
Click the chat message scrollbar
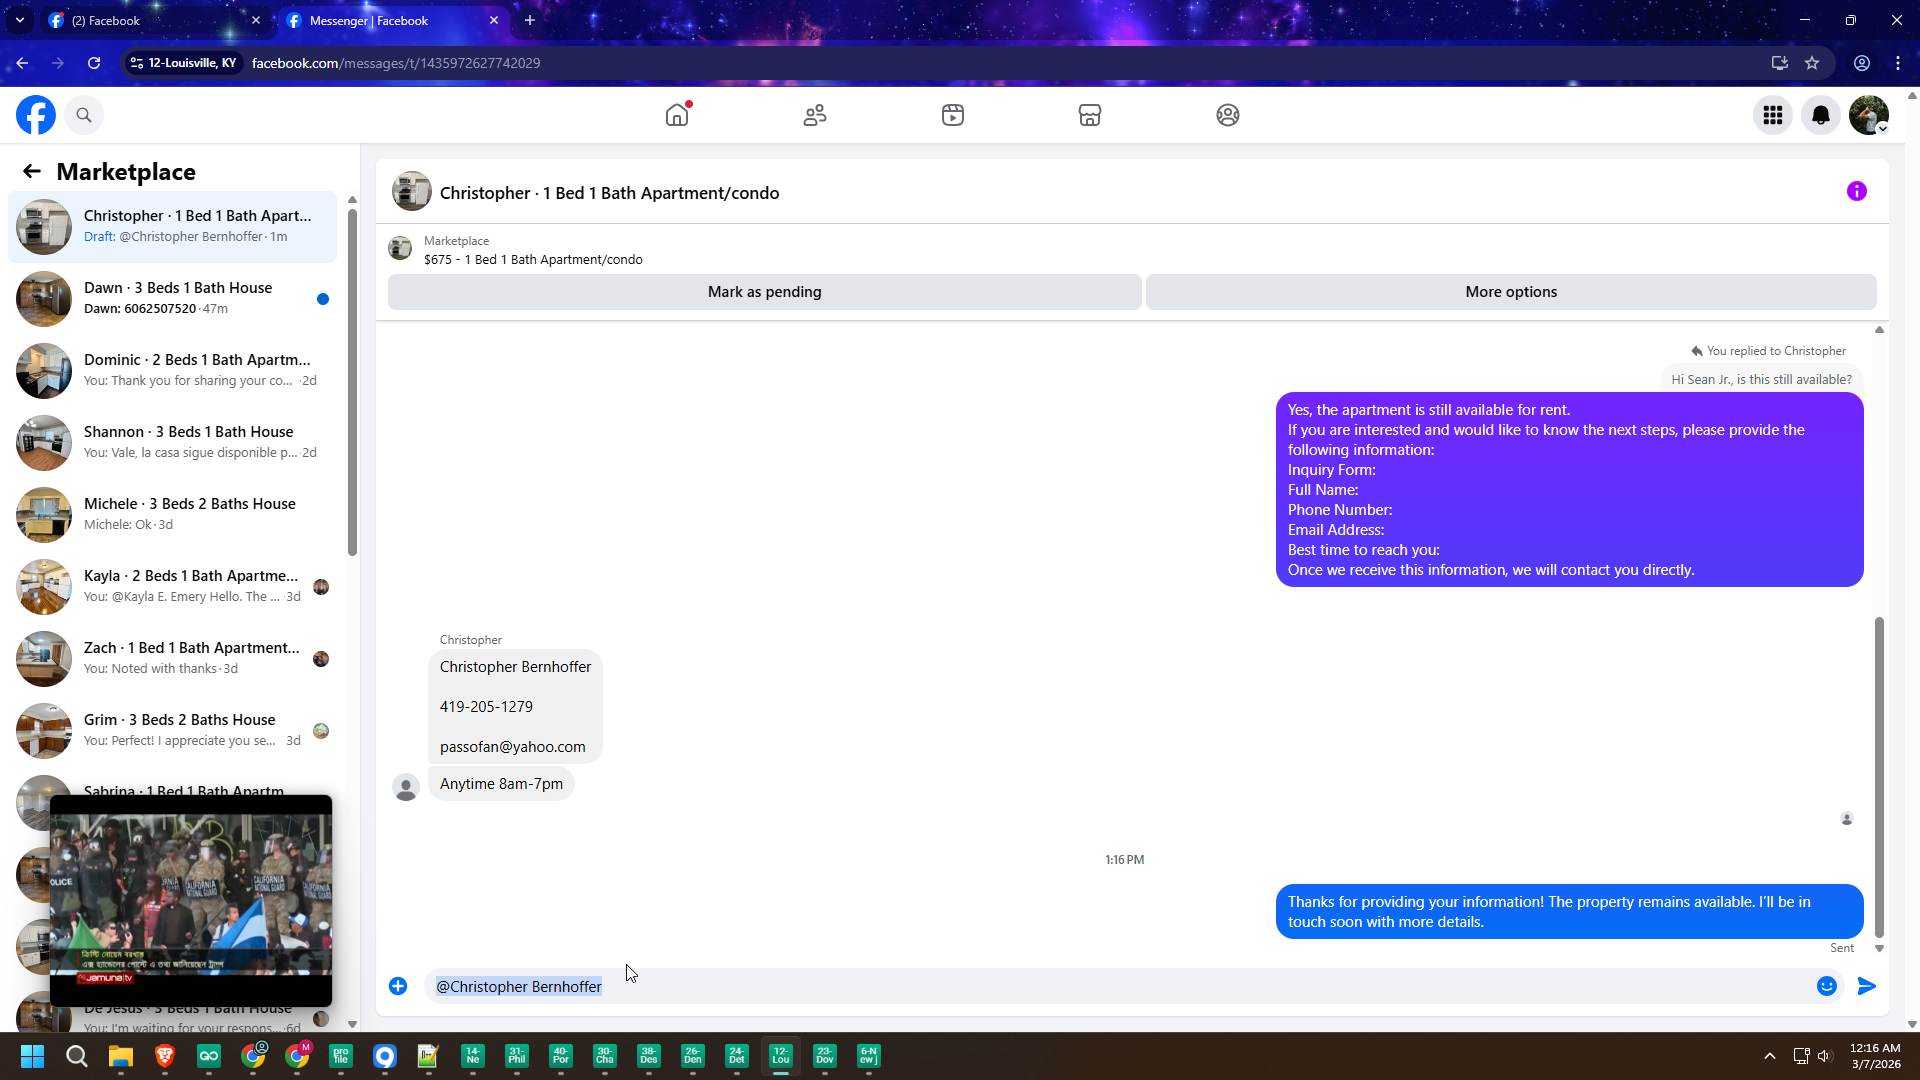(1879, 775)
